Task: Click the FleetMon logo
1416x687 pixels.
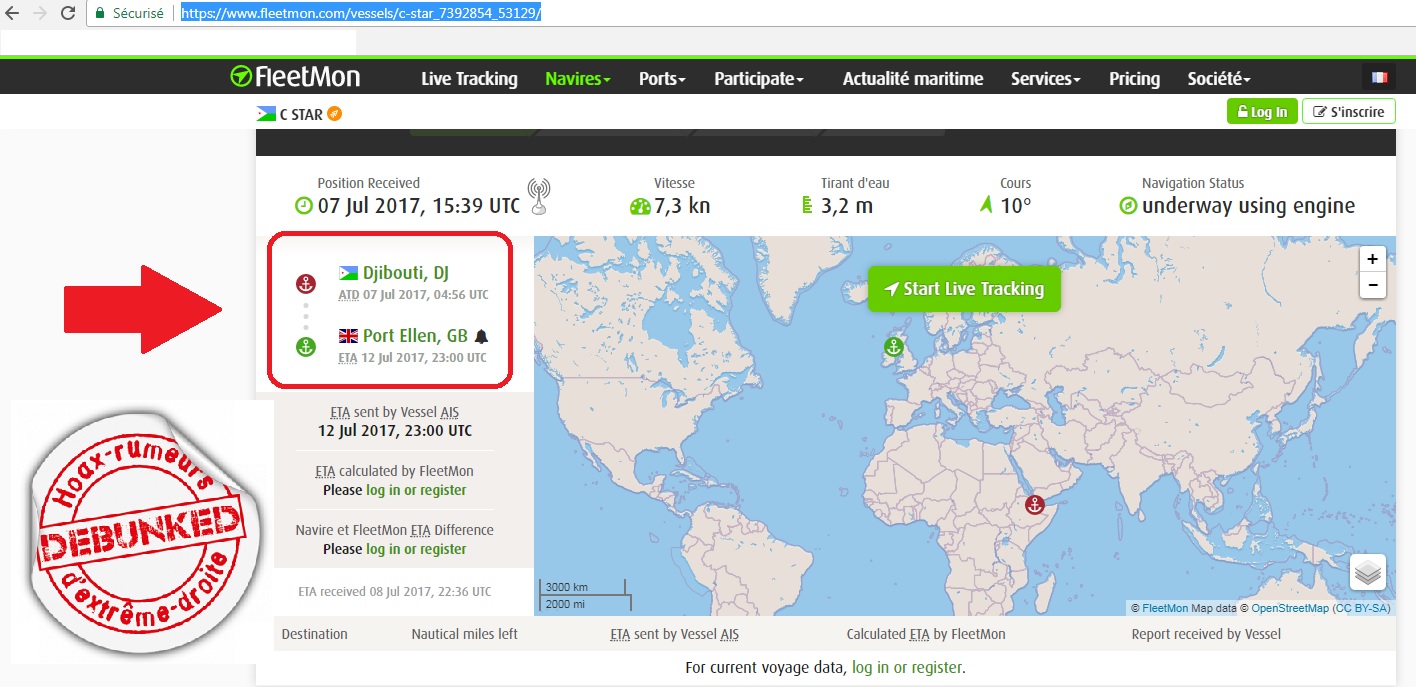Action: (295, 78)
